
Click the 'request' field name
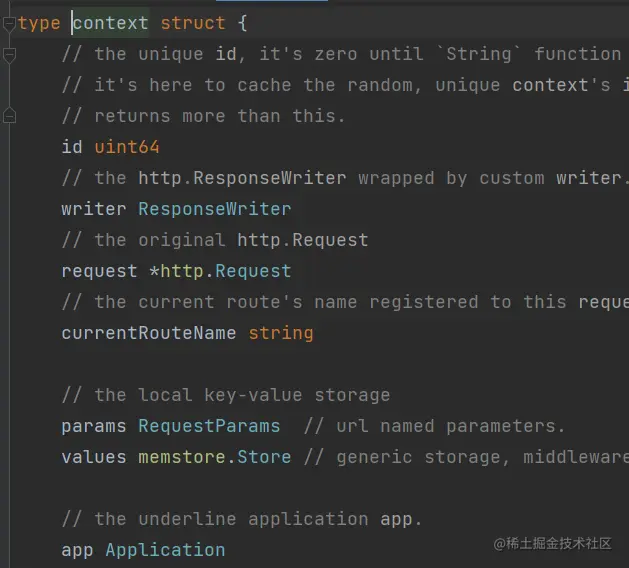(99, 271)
